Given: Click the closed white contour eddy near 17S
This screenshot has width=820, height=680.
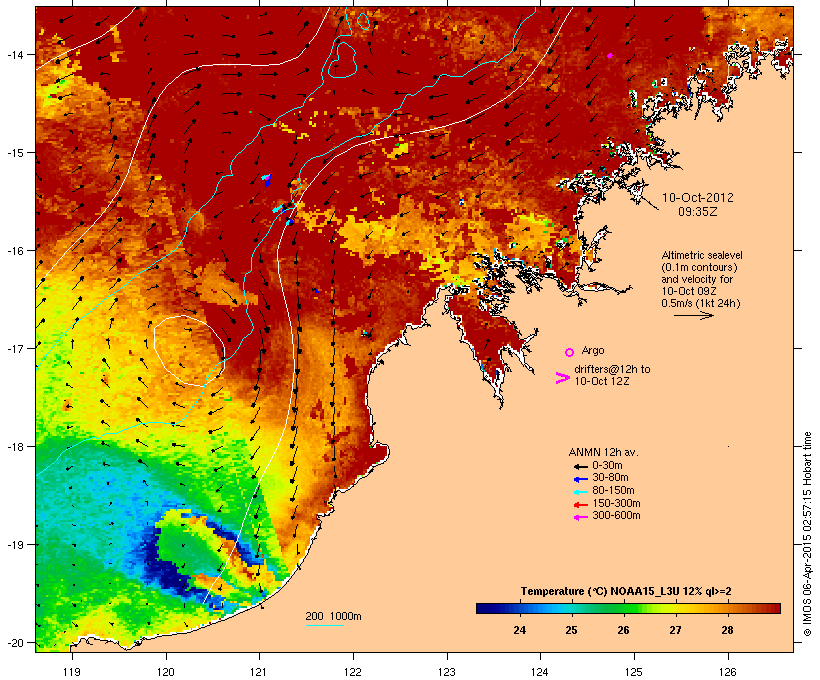Looking at the screenshot, I should [189, 351].
